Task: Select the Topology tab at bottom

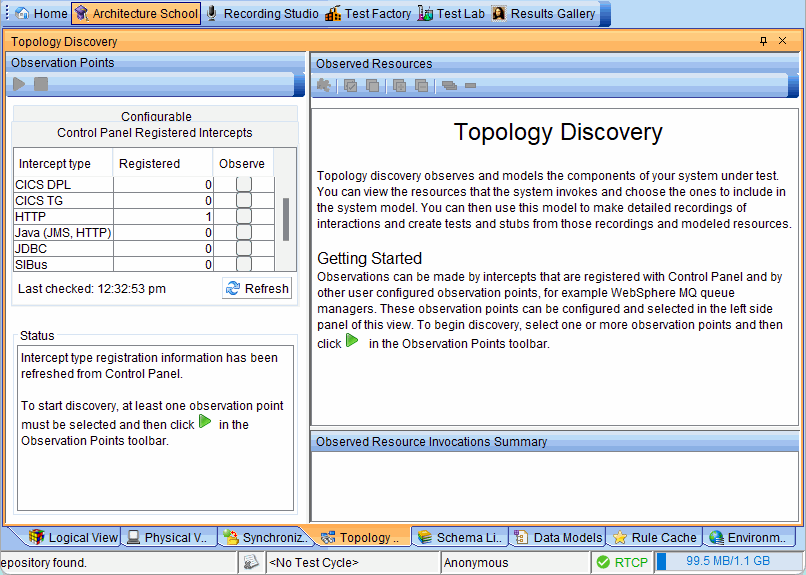Action: click(361, 537)
